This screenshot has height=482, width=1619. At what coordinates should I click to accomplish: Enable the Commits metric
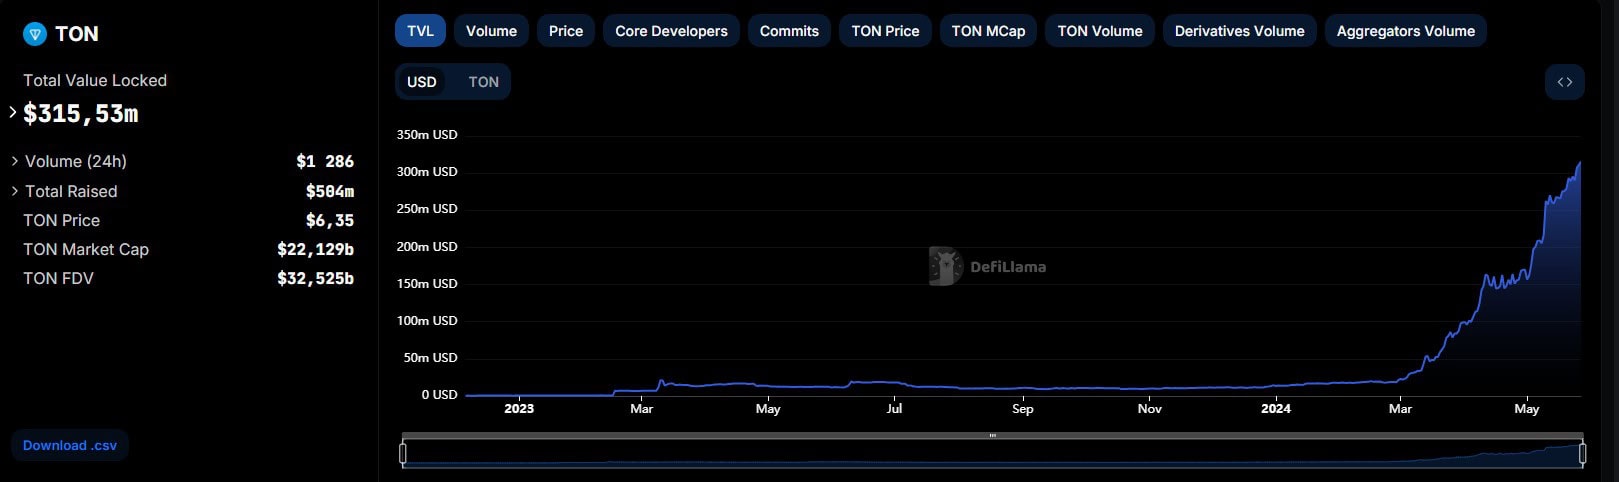[789, 31]
